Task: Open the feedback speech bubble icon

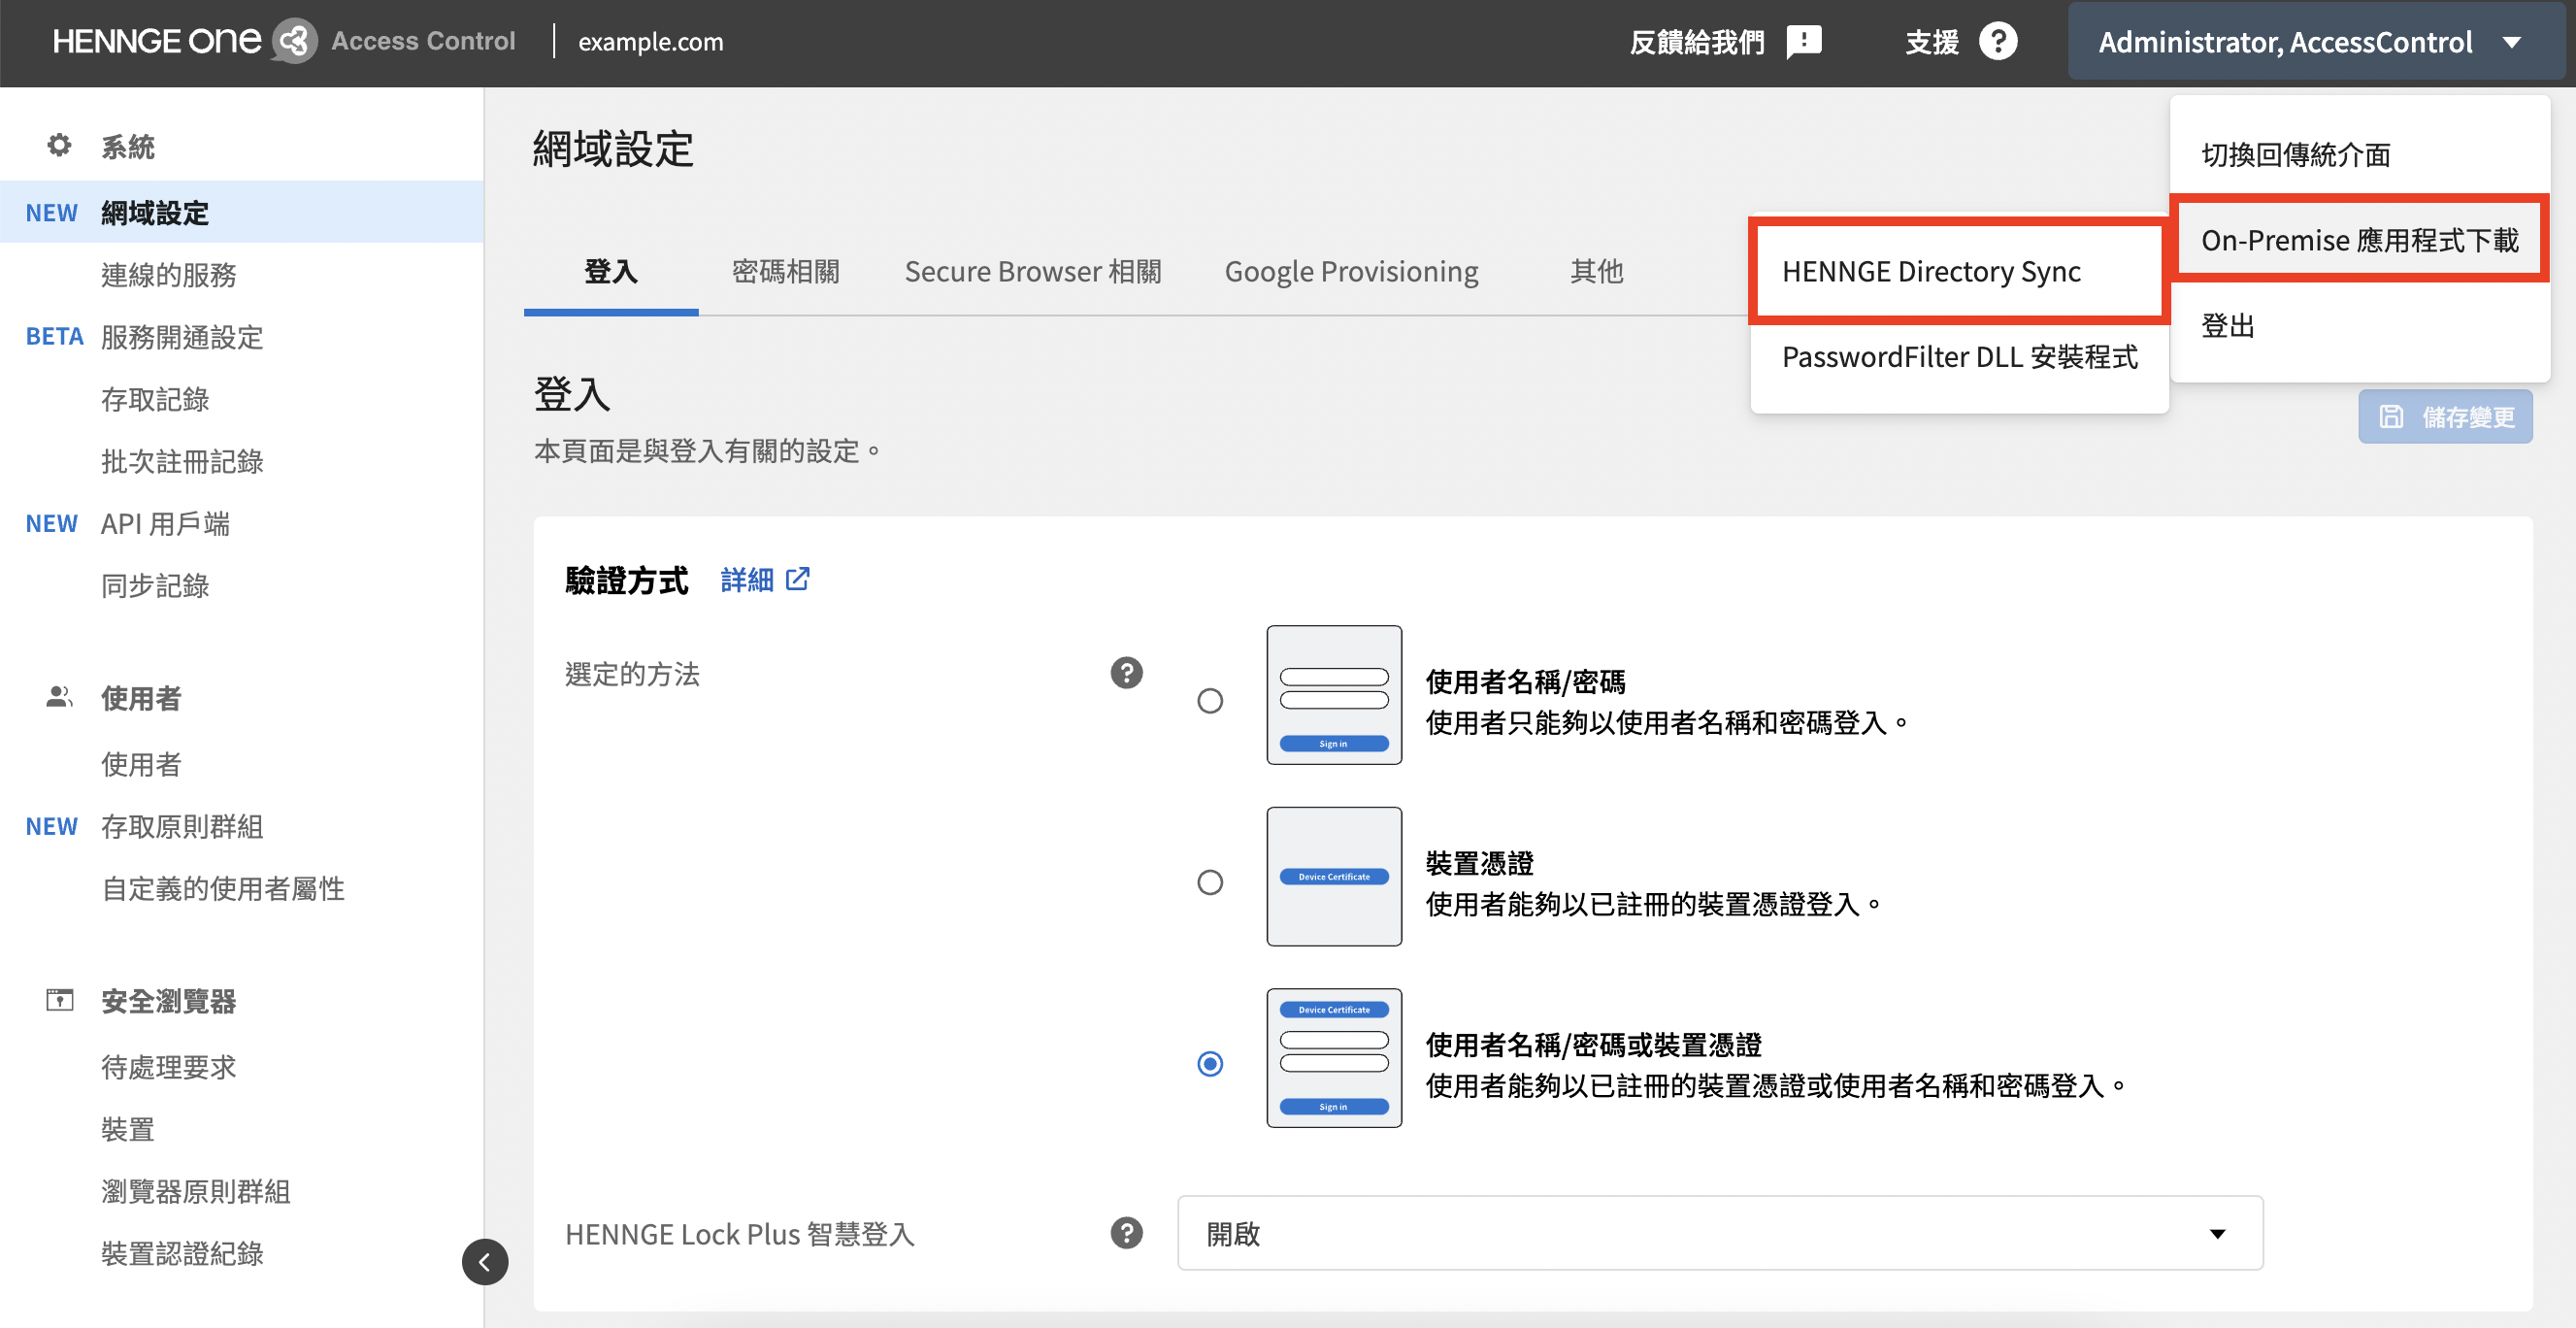Action: (x=1804, y=42)
